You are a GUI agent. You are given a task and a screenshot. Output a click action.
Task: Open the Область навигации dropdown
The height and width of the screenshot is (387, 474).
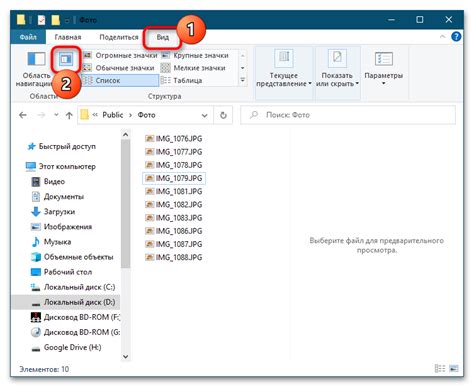tap(36, 68)
